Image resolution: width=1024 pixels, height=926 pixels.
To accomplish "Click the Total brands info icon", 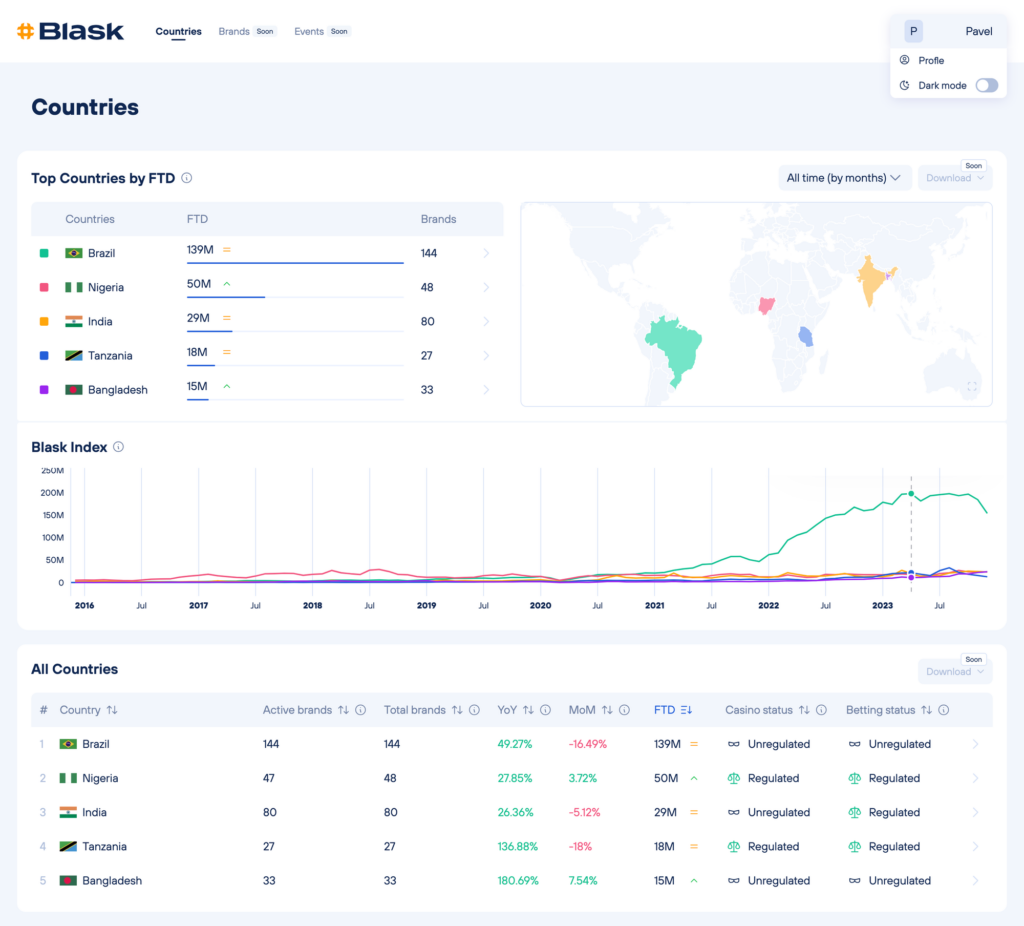I will (475, 710).
